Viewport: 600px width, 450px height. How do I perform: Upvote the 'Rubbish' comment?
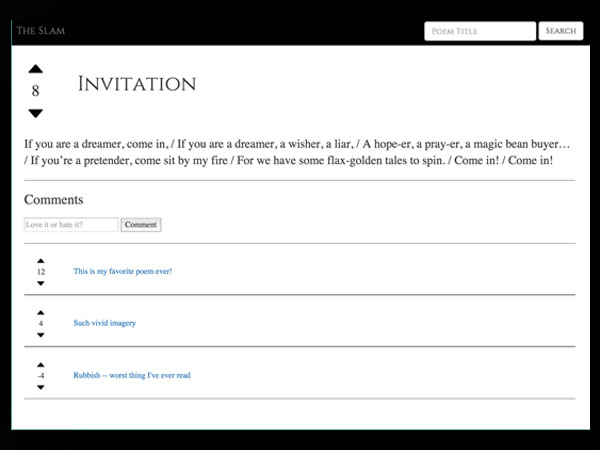[x=41, y=364]
